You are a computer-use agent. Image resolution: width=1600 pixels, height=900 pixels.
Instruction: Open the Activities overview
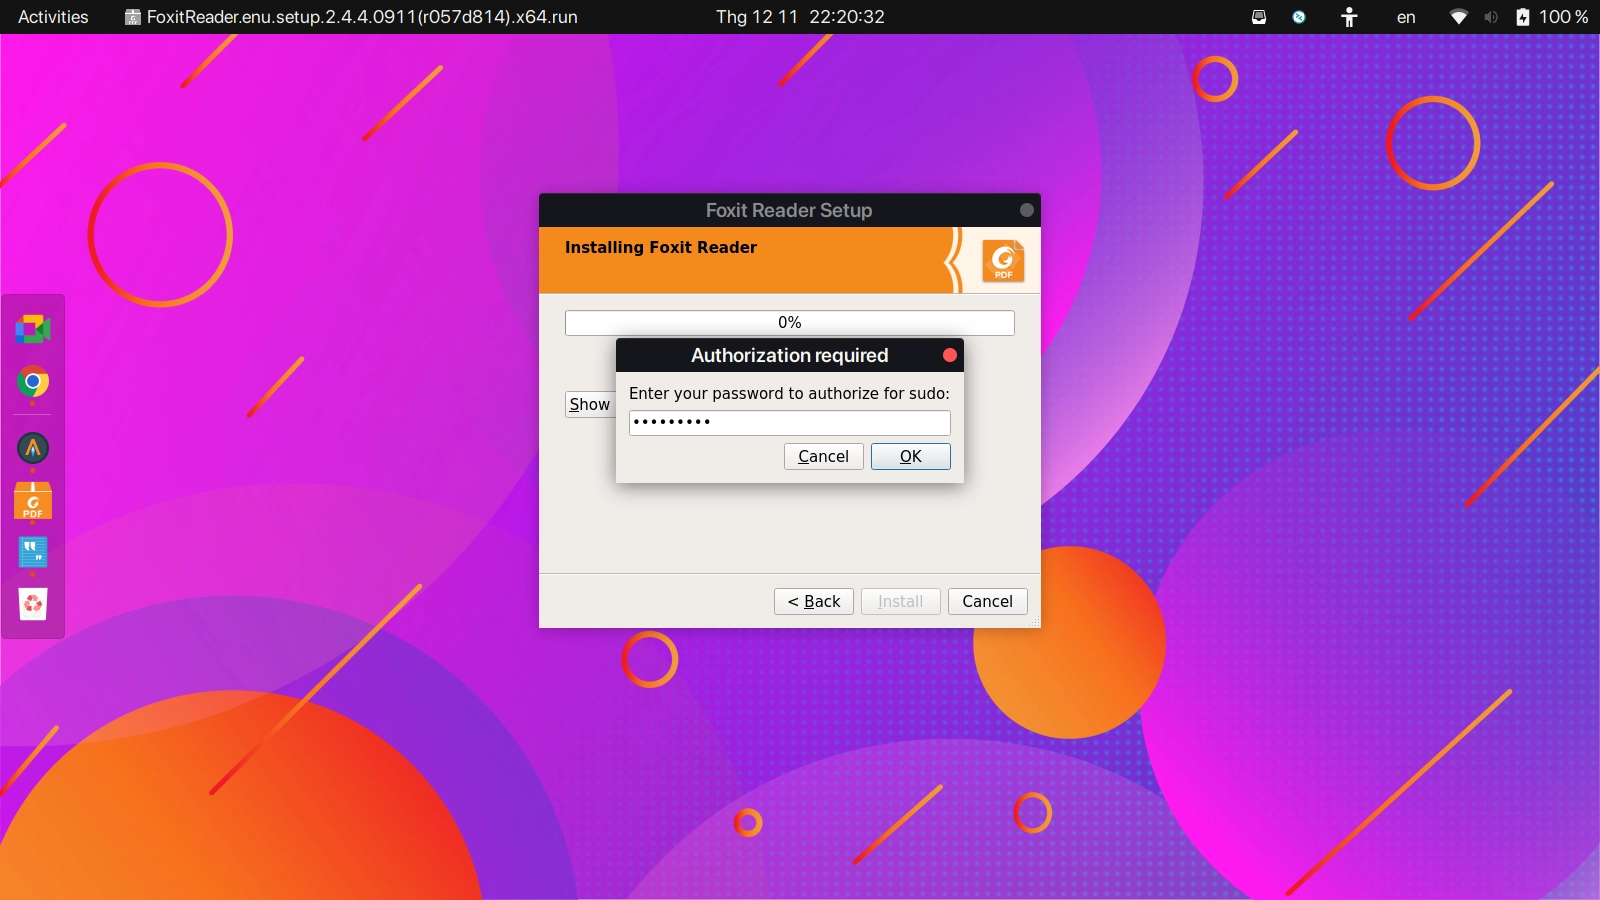point(53,17)
